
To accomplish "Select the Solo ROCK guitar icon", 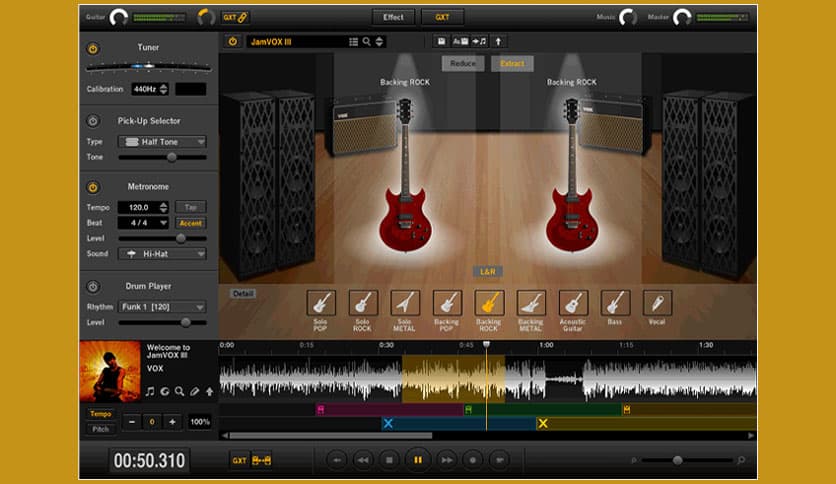I will tap(363, 303).
